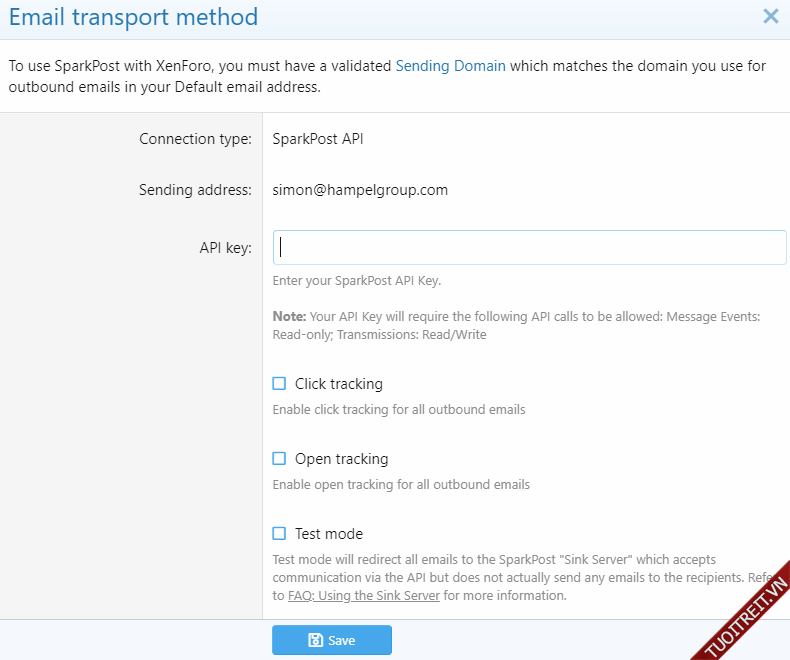Click the sending address simon@hampelgroup.com
Viewport: 790px width, 660px height.
360,190
